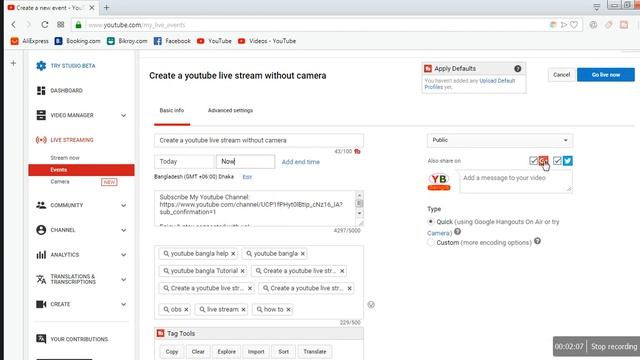This screenshot has height=360, width=640.
Task: Open the browser speed dial grid icon
Action: tap(60, 25)
